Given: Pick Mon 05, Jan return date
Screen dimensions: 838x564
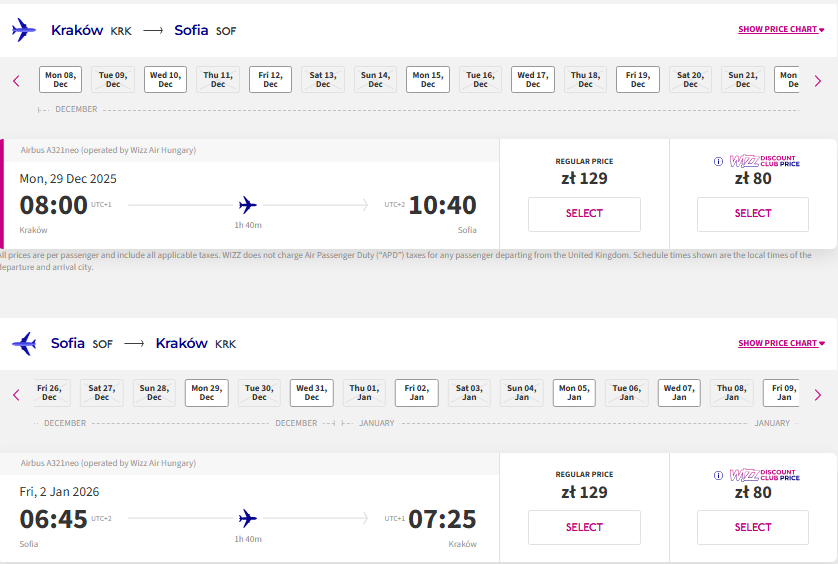Looking at the screenshot, I should pos(574,393).
